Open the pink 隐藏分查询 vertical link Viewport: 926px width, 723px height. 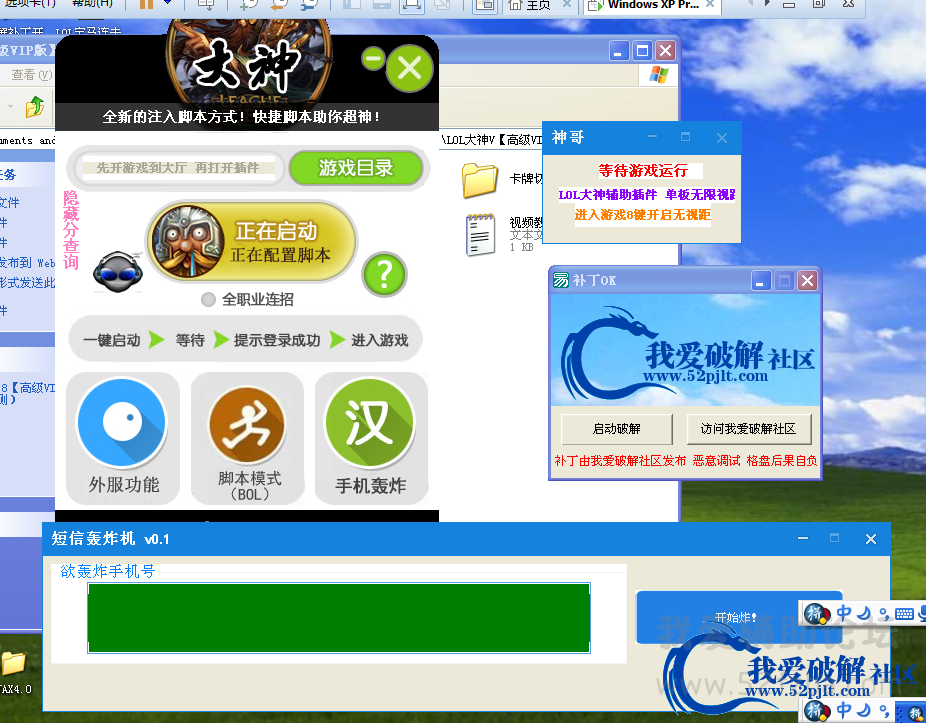tap(71, 230)
